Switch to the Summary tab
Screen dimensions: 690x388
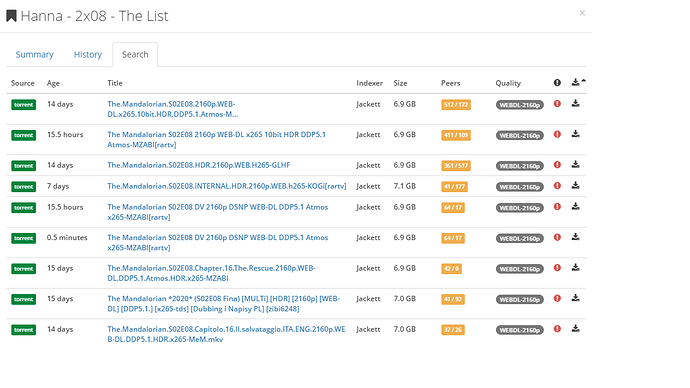34,55
